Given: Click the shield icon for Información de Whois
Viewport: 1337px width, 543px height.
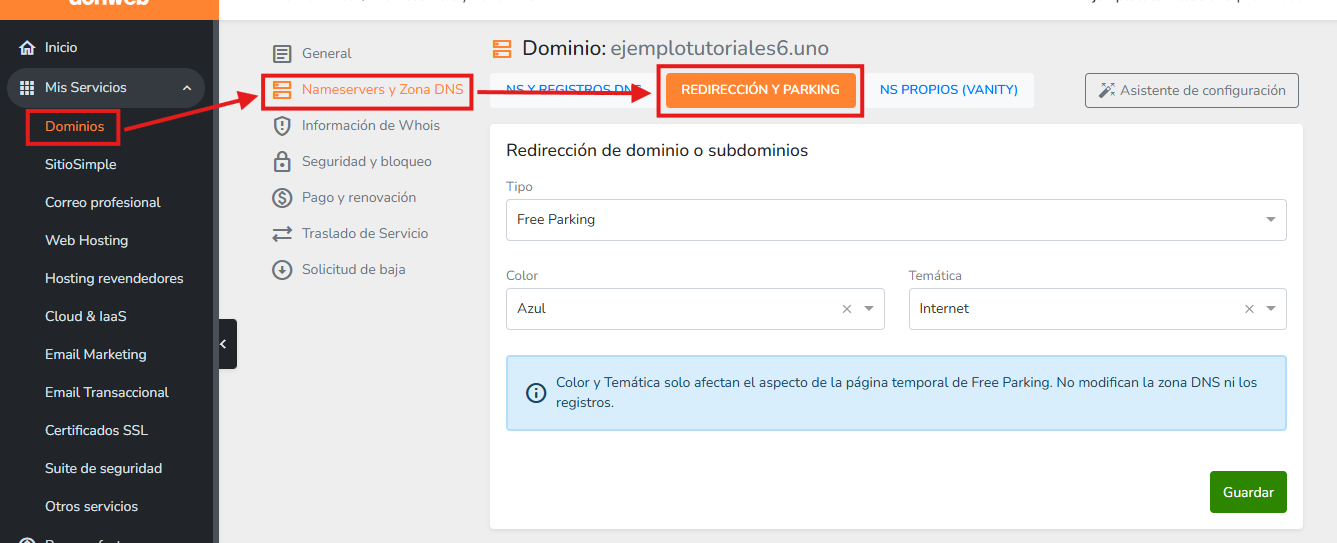Looking at the screenshot, I should pos(283,126).
